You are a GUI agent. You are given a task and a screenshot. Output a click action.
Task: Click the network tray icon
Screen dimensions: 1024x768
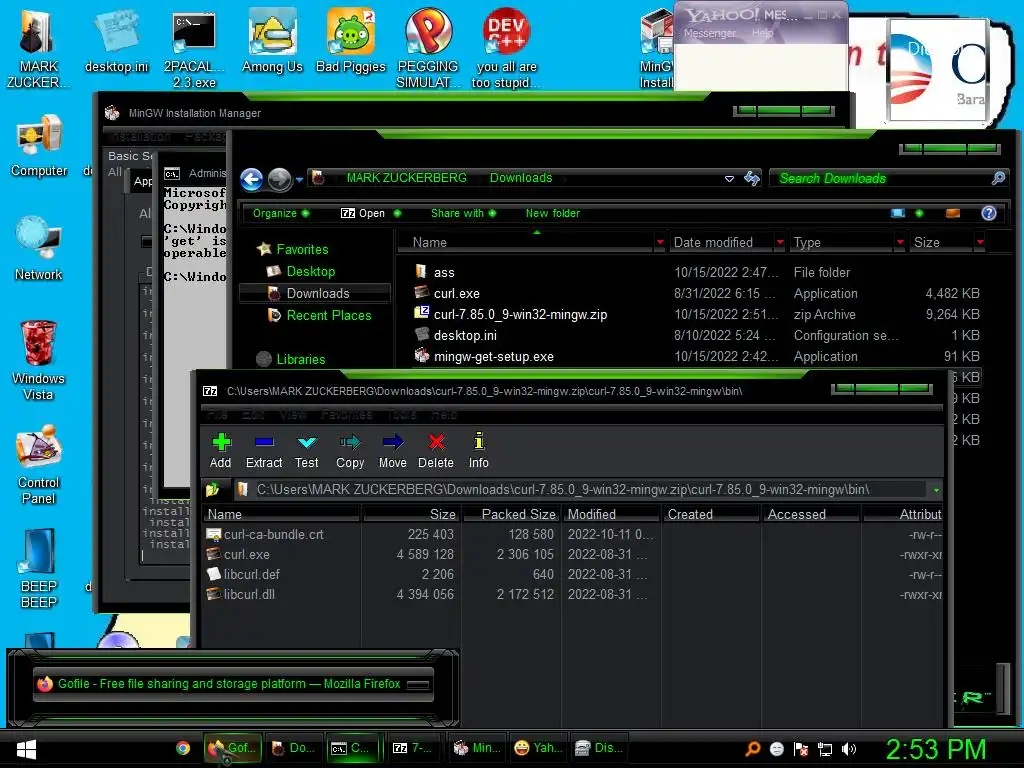[x=825, y=749]
